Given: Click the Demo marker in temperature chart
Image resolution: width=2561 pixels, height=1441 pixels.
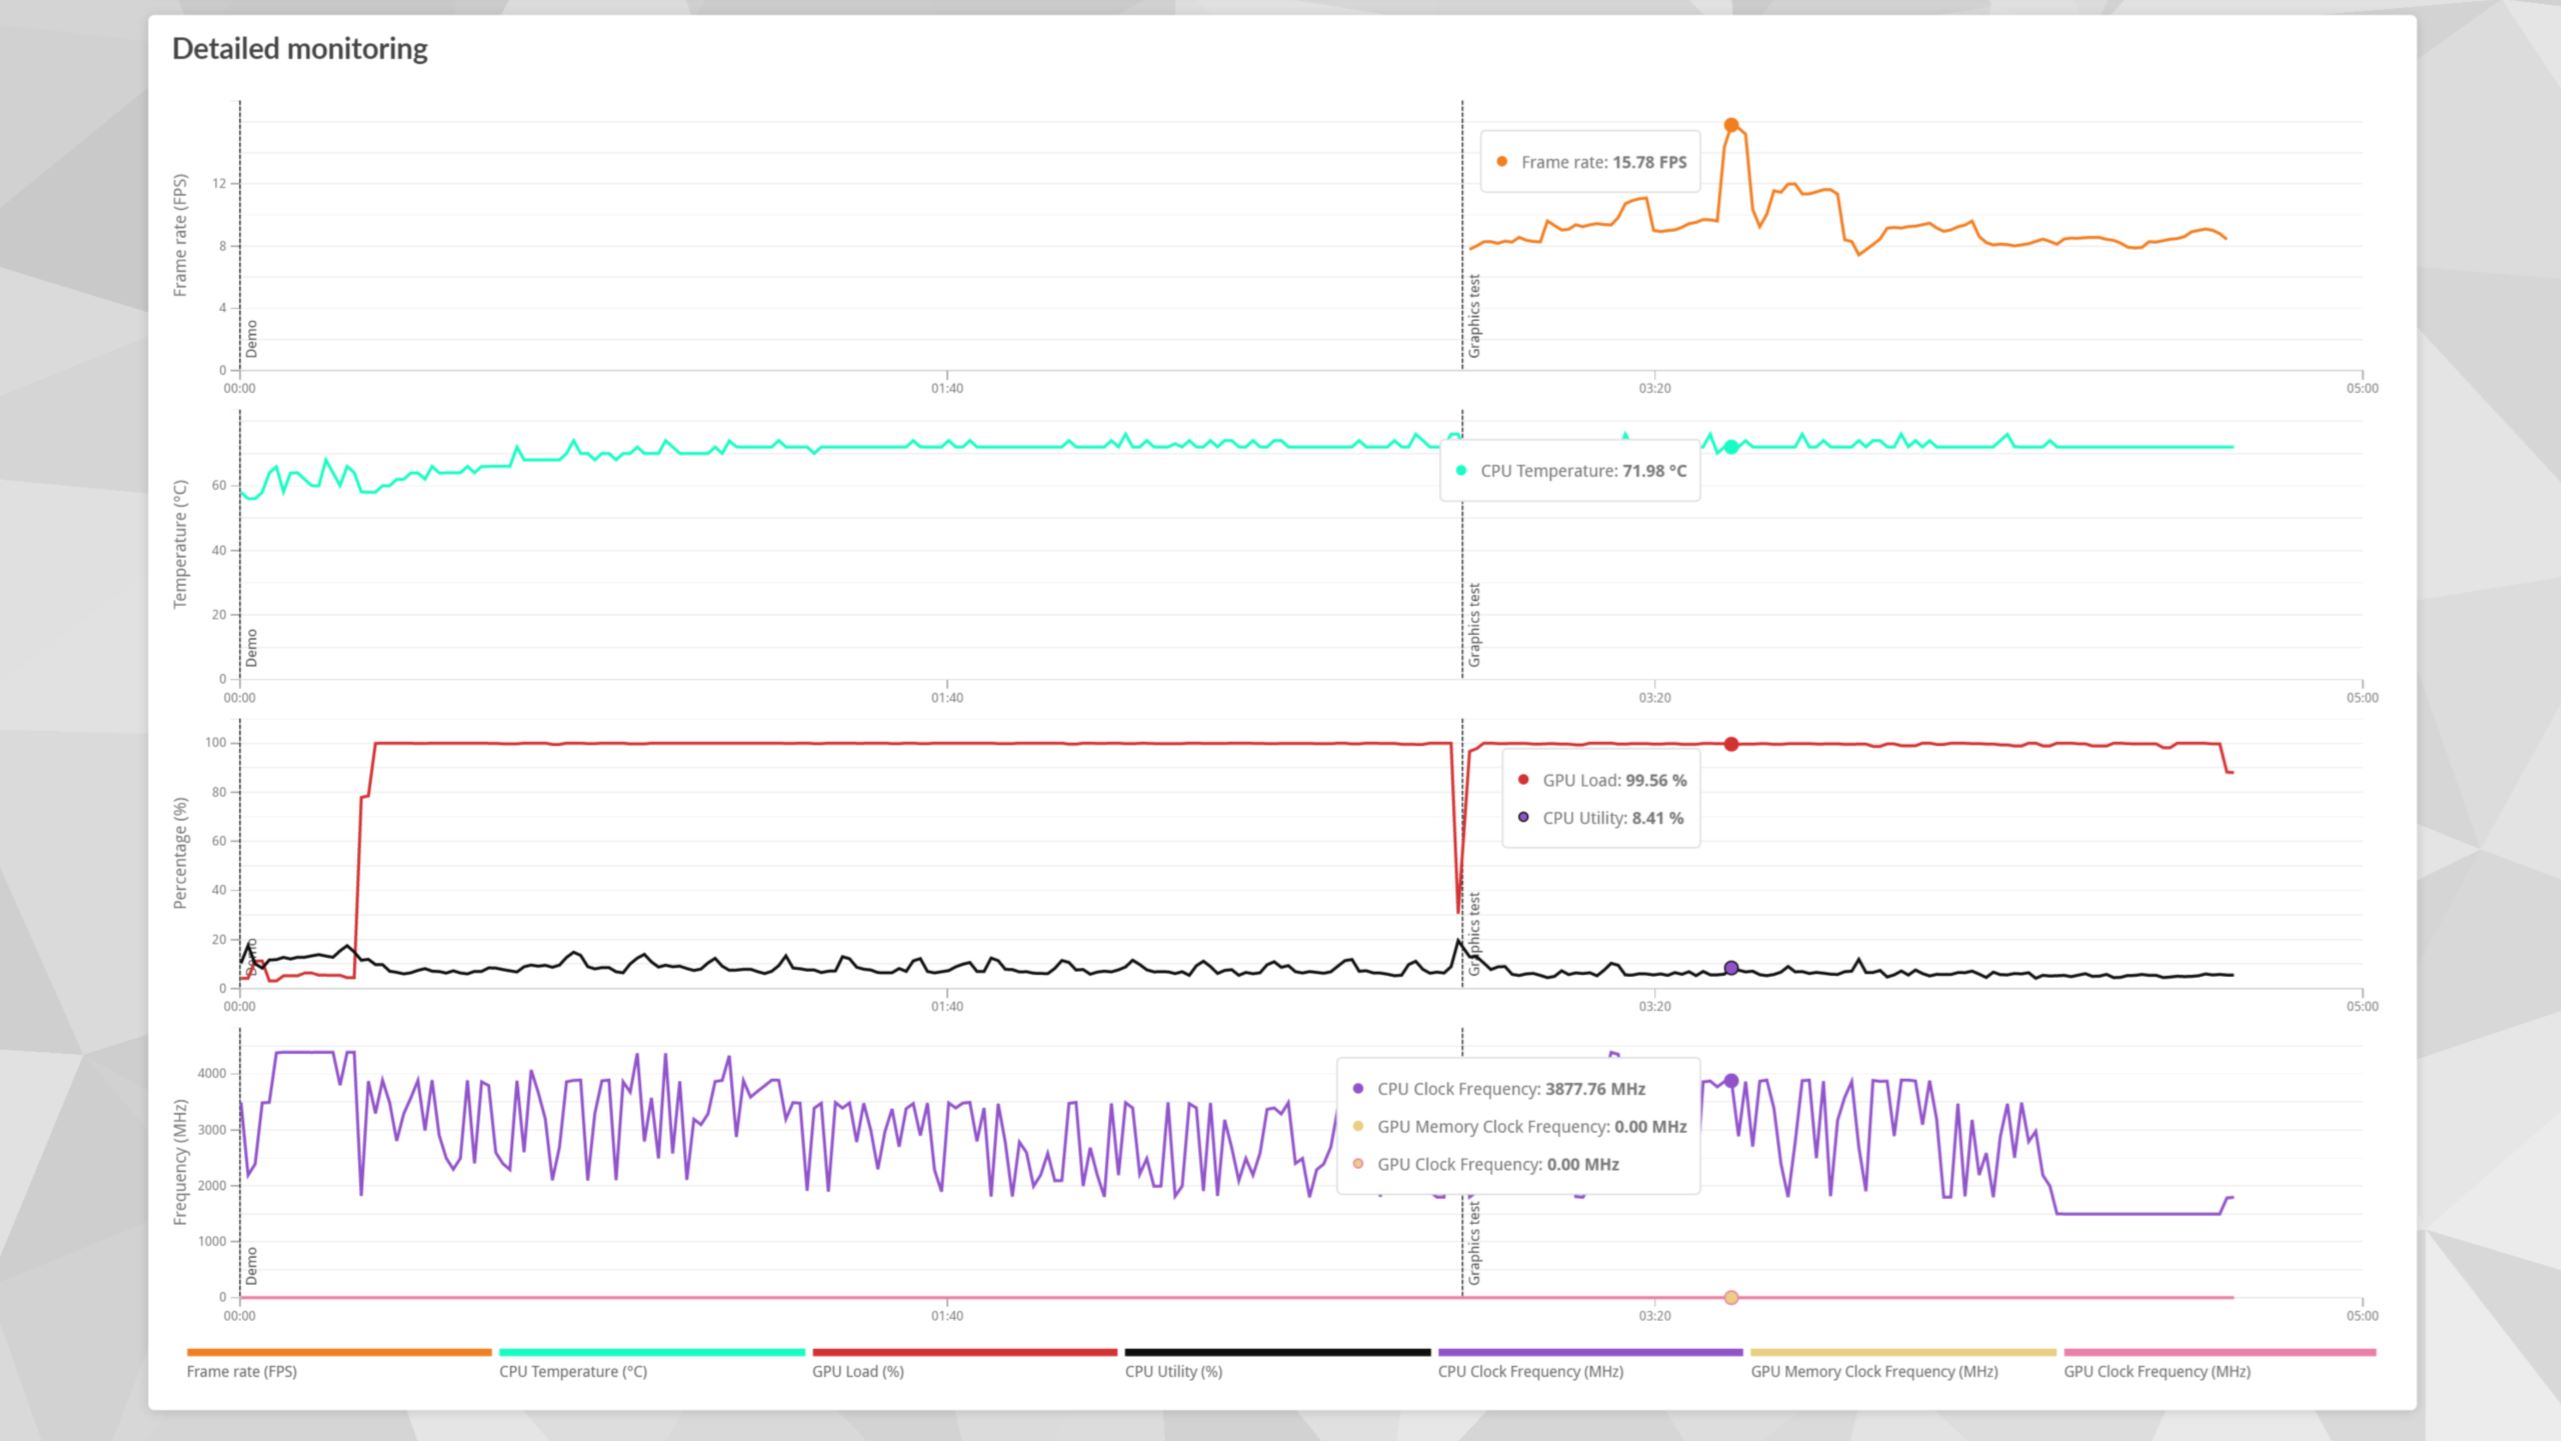Looking at the screenshot, I should coord(252,647).
